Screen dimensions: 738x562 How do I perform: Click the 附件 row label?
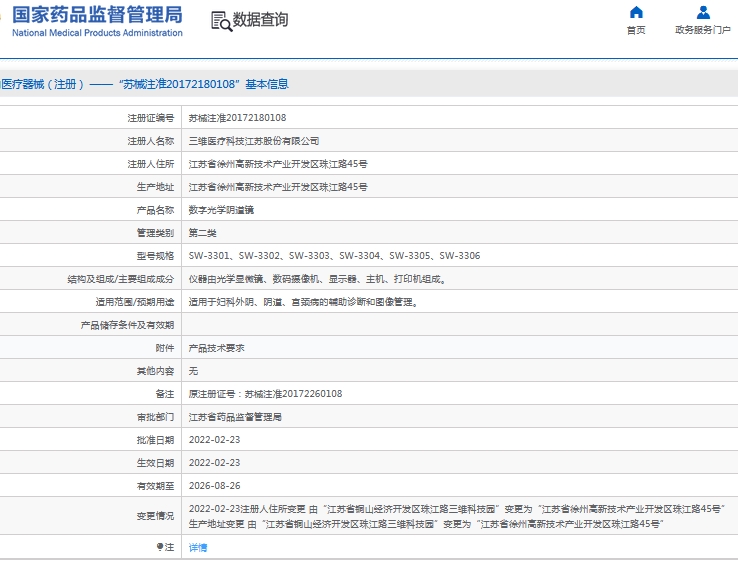click(165, 348)
